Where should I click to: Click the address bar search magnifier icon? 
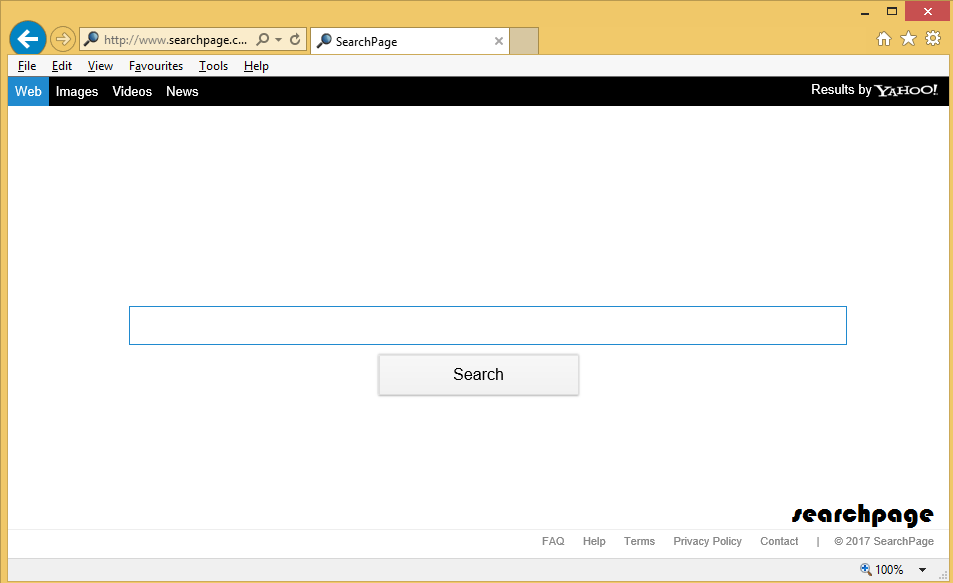(x=263, y=40)
